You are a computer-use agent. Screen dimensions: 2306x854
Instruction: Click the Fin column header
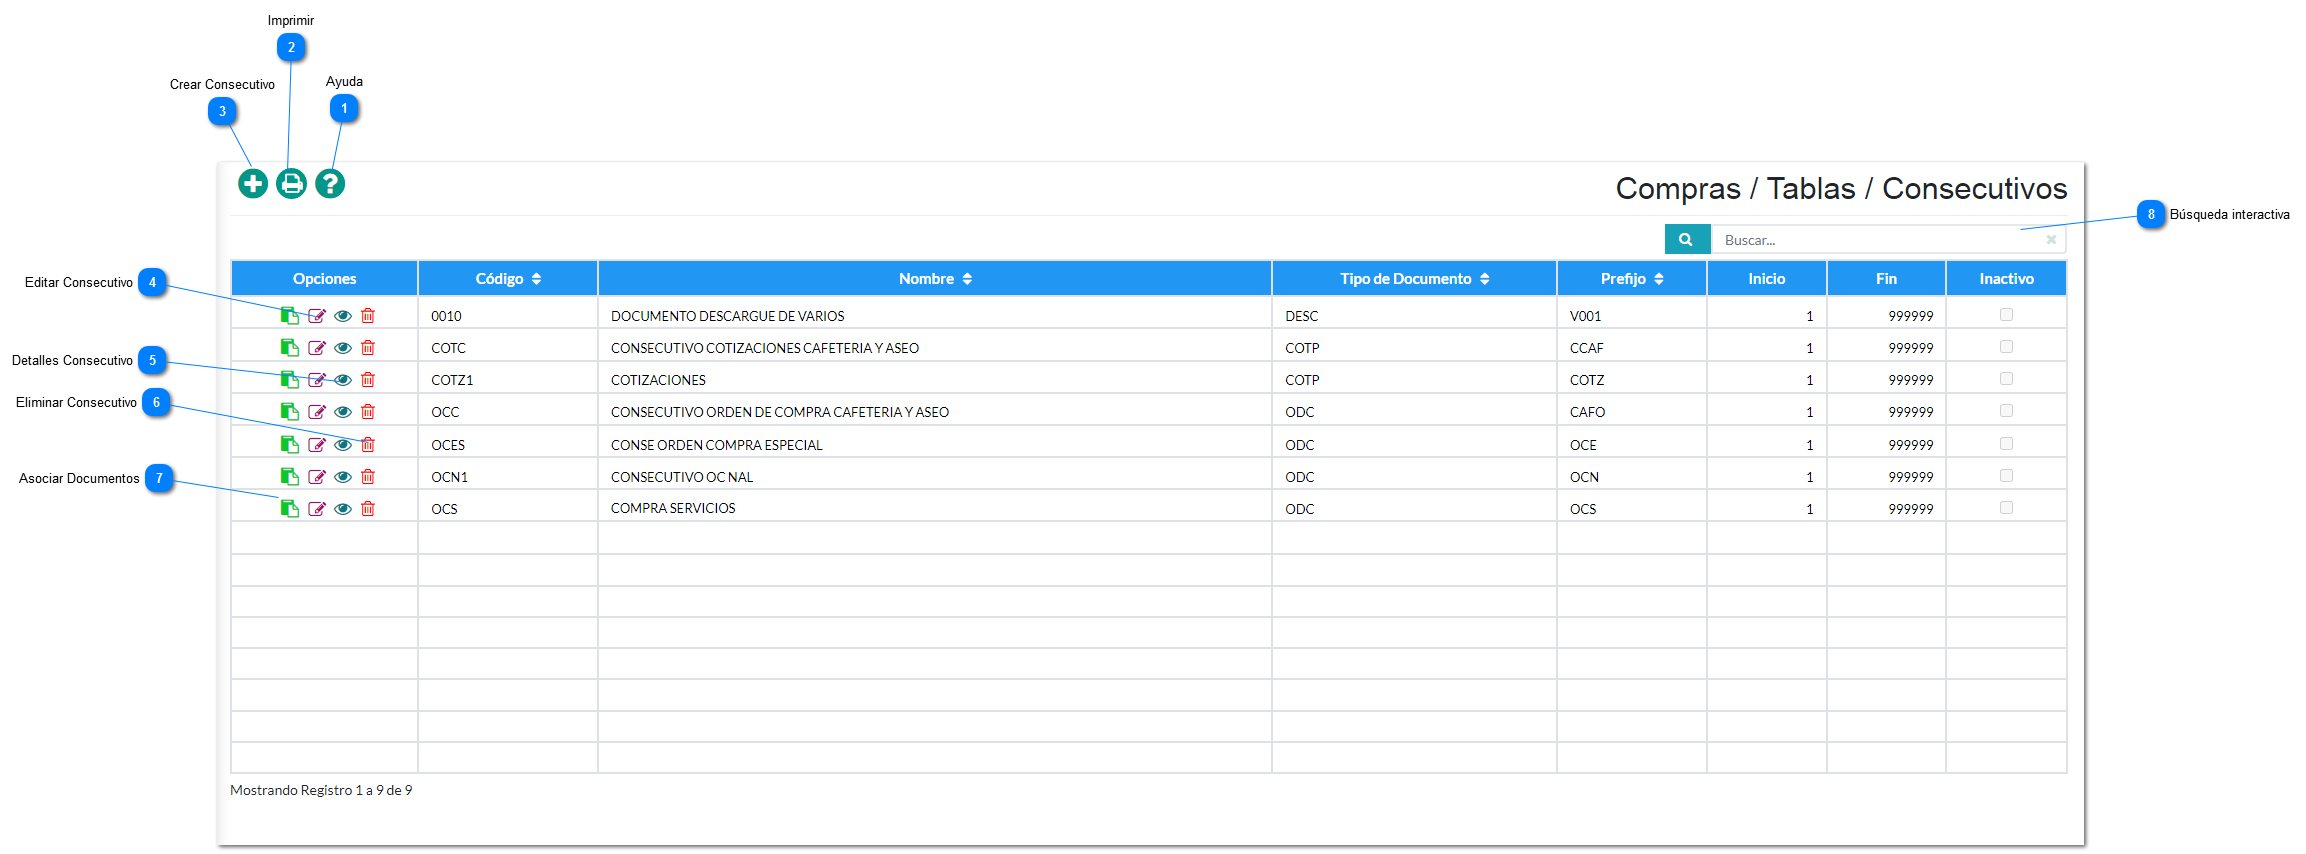[1886, 279]
